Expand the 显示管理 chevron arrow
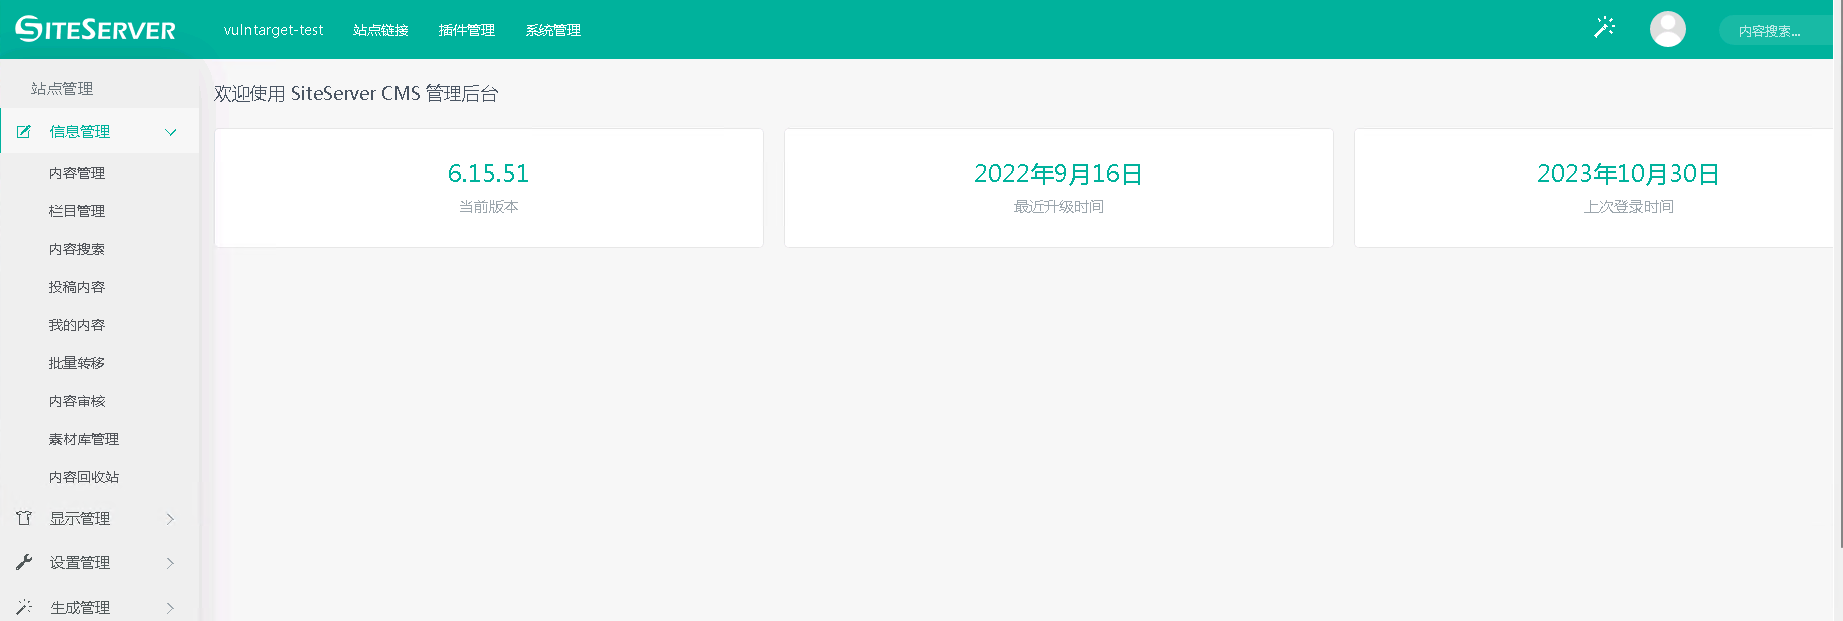Image resolution: width=1843 pixels, height=621 pixels. pyautogui.click(x=171, y=518)
